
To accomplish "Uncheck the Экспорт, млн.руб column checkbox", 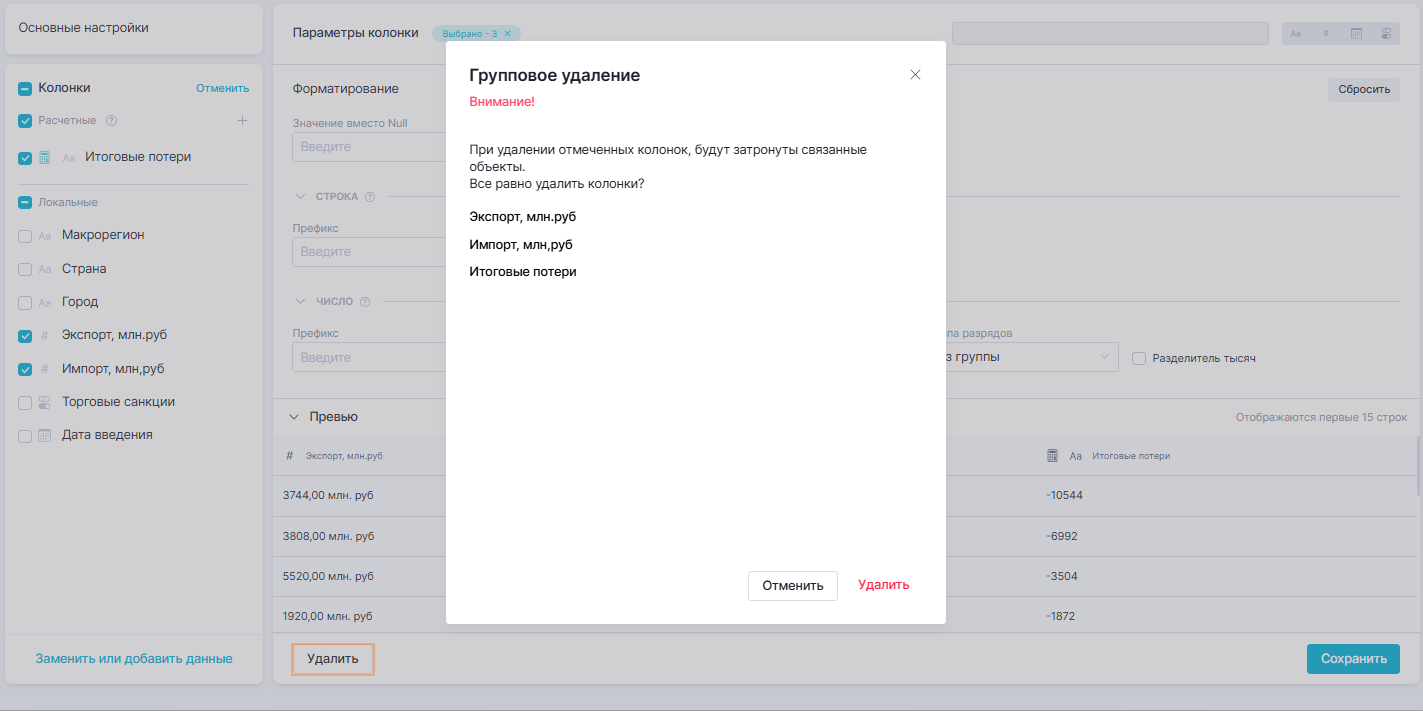I will [25, 337].
